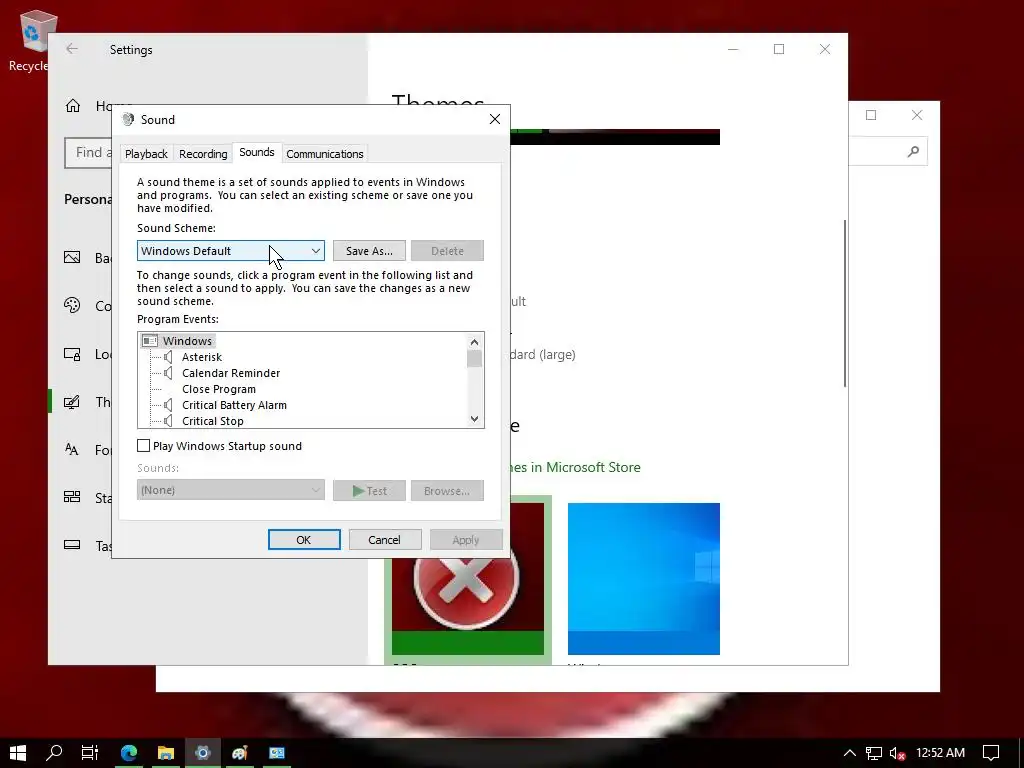
Task: Open the notification center icon
Action: pos(991,753)
